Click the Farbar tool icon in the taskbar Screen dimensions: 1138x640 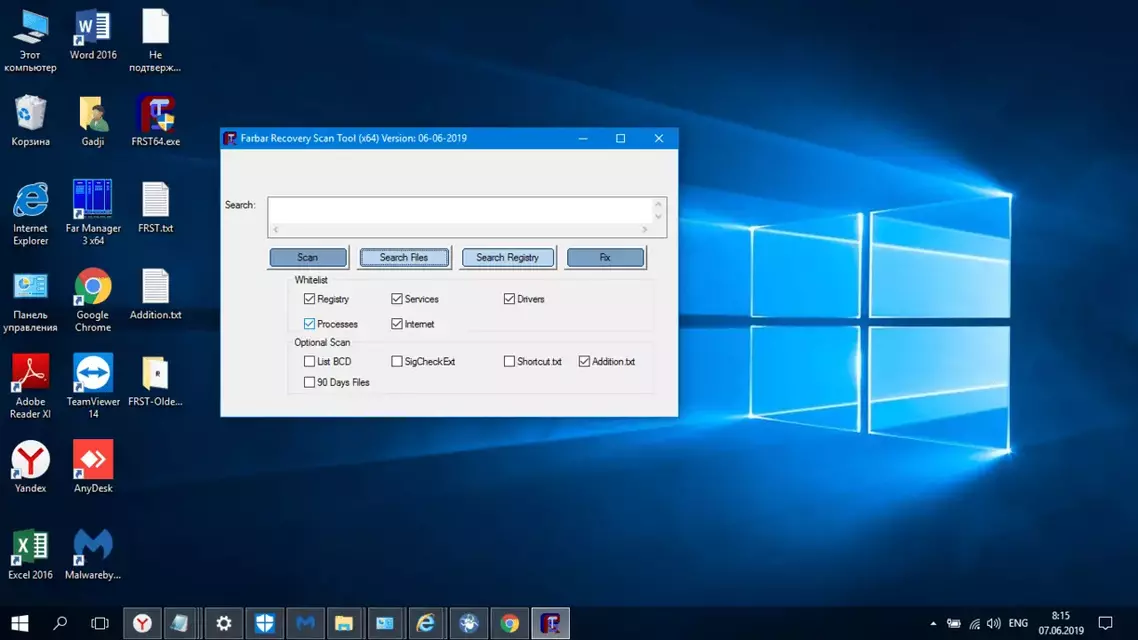(x=550, y=623)
